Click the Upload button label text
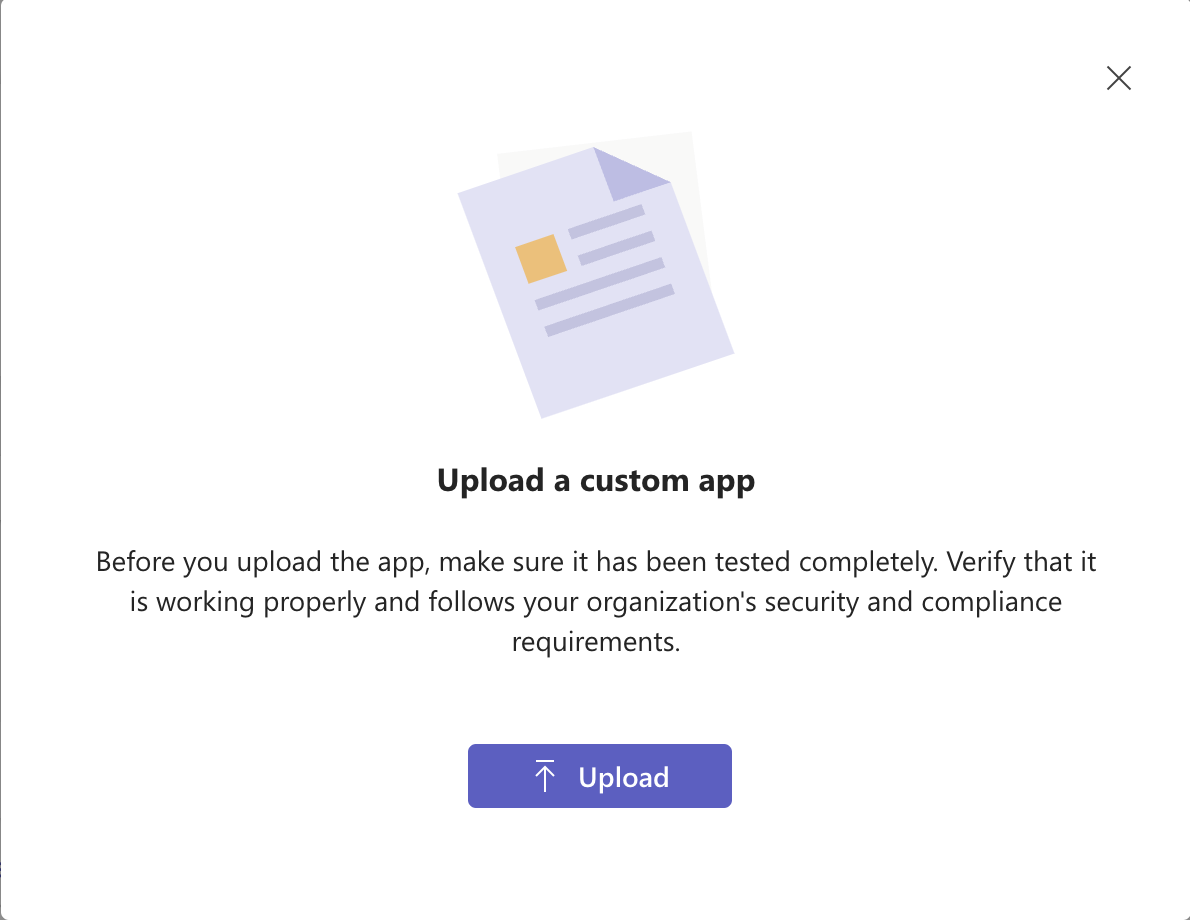Viewport: 1190px width, 920px height. [x=623, y=776]
